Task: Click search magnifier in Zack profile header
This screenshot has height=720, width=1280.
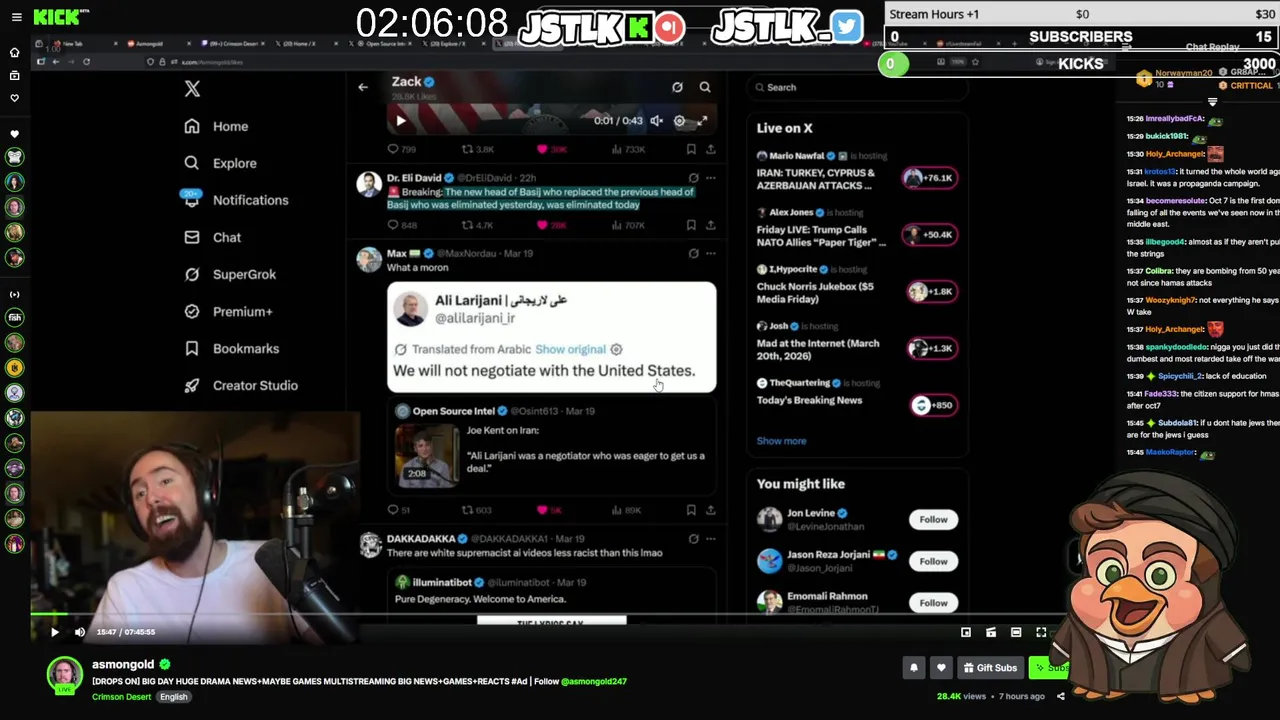Action: 705,87
